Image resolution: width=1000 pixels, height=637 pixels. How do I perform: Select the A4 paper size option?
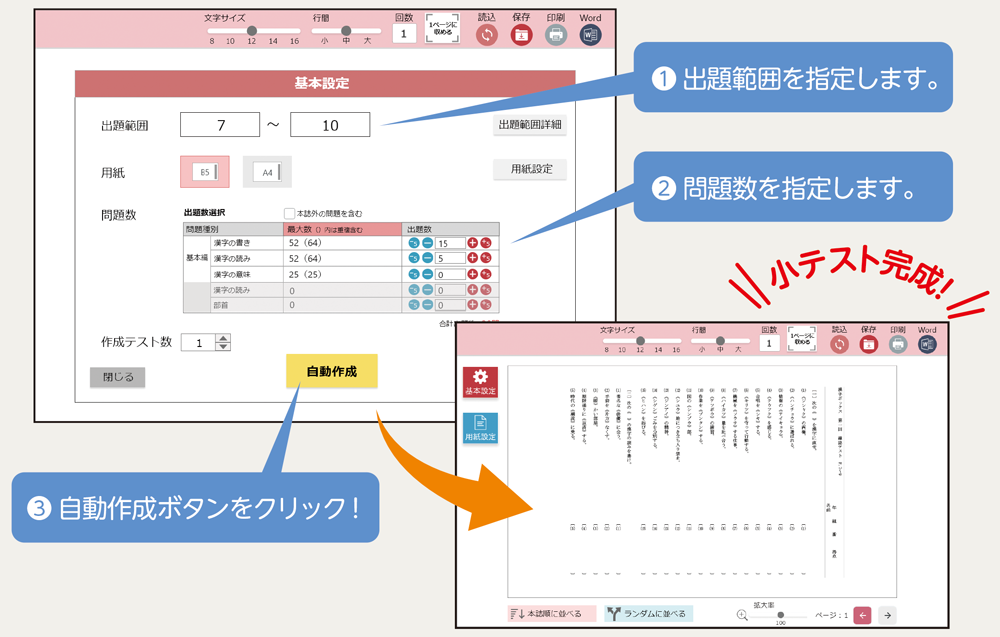click(x=268, y=172)
